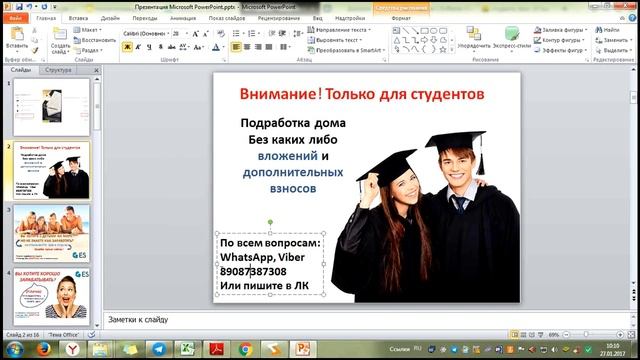Toggle underline (Ч) formatting
640x360 pixels.
(x=149, y=47)
